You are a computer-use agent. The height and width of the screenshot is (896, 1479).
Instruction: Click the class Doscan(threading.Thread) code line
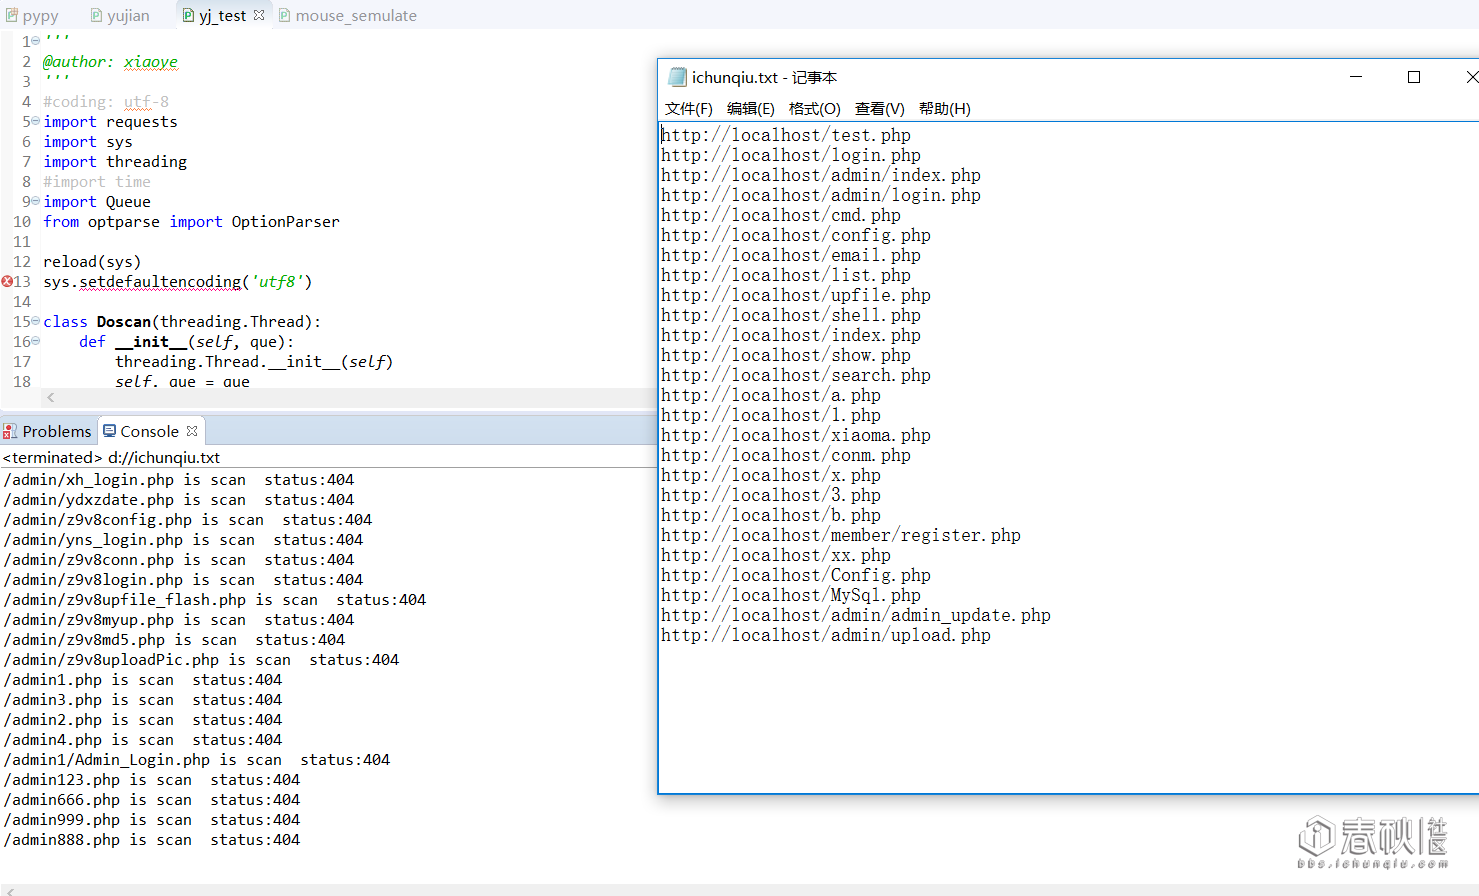coord(182,321)
